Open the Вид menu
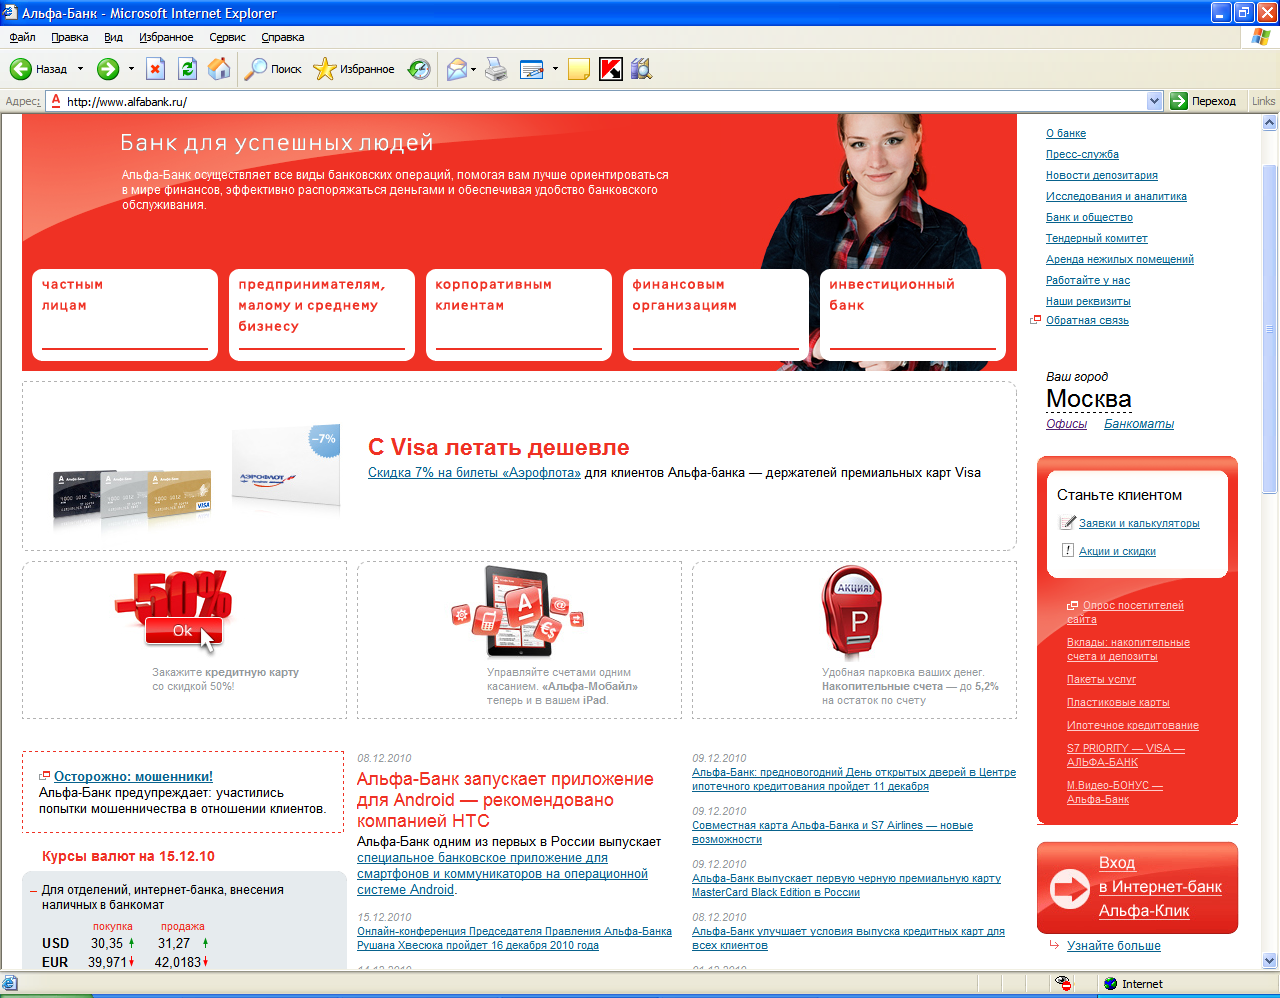The width and height of the screenshot is (1280, 998). 113,37
